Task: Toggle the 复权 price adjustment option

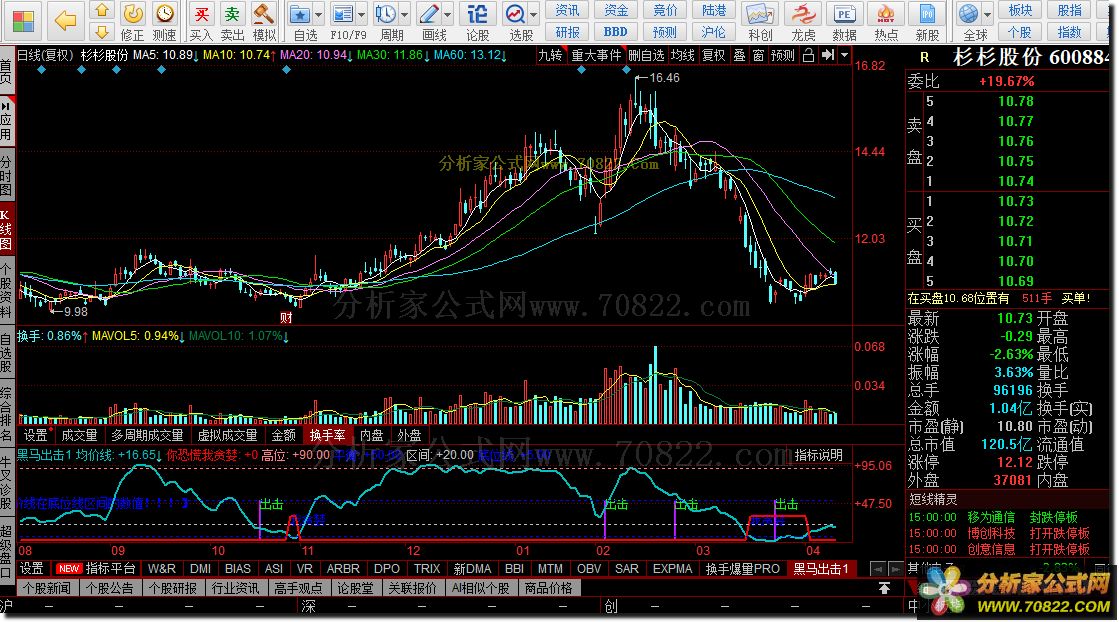Action: click(714, 55)
